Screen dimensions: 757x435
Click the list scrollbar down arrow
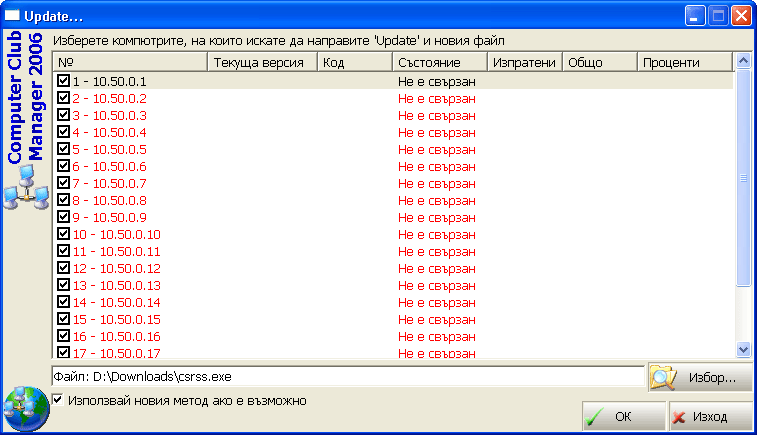(743, 349)
